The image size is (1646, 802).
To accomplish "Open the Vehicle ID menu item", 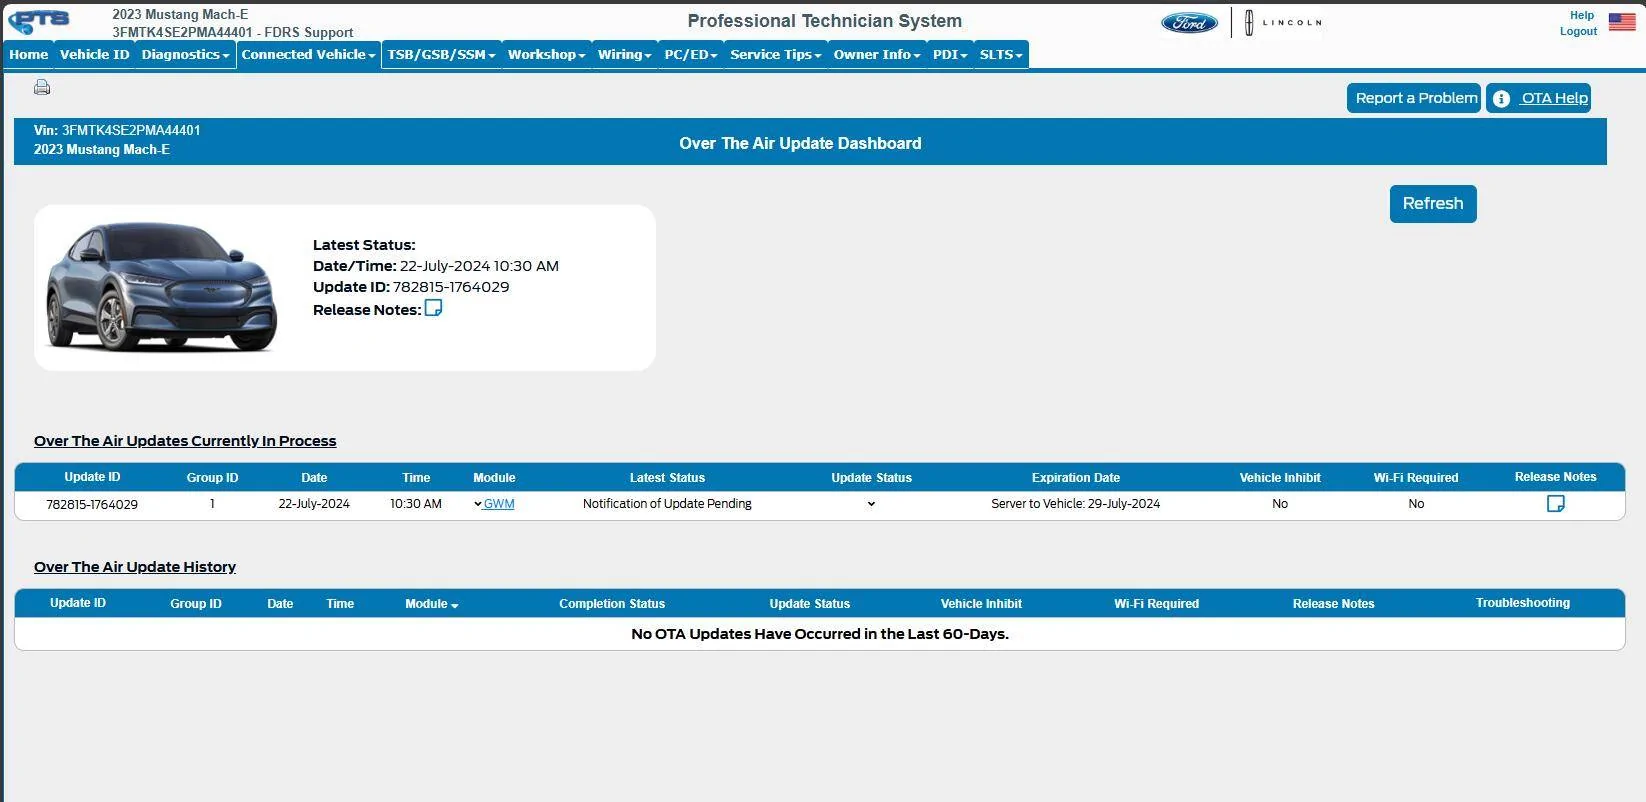I will click(94, 54).
